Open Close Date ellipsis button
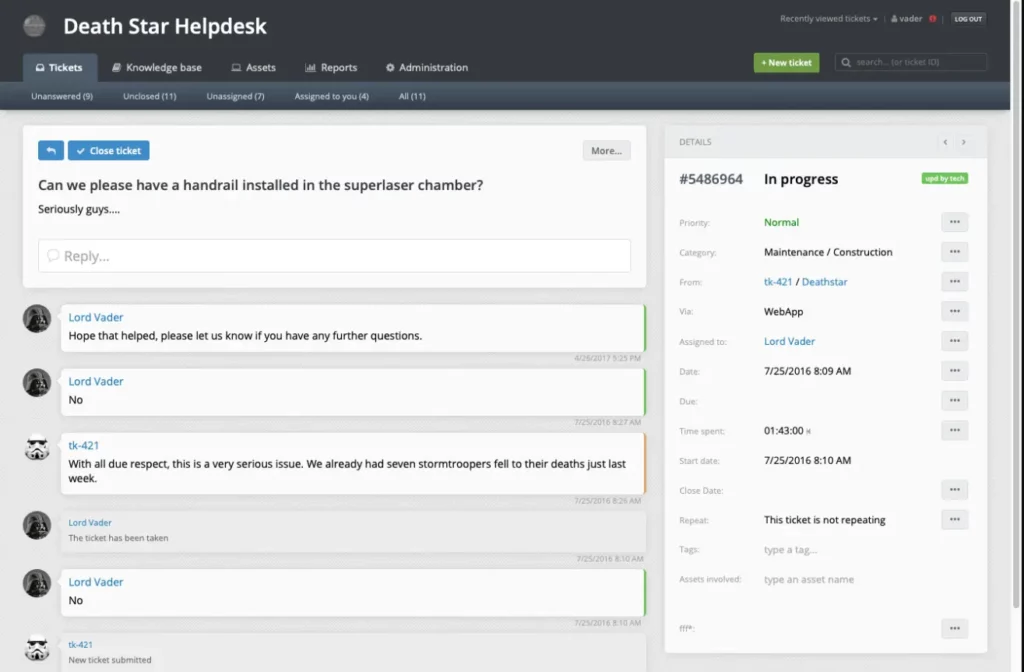This screenshot has height=672, width=1024. coord(955,490)
